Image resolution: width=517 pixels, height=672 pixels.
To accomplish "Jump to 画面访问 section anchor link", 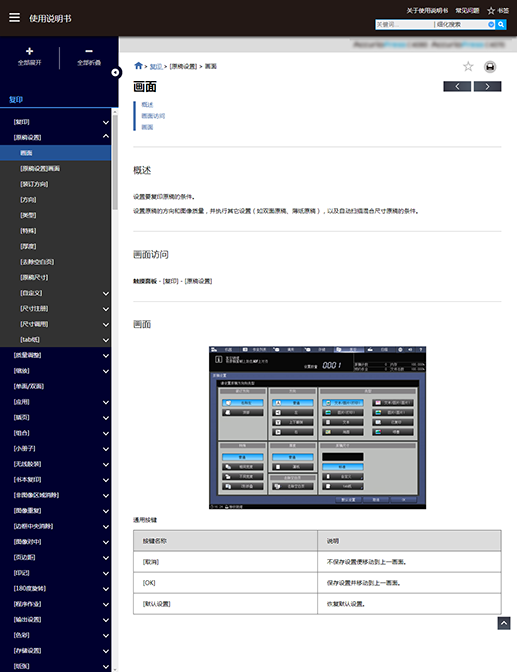I will tap(153, 116).
